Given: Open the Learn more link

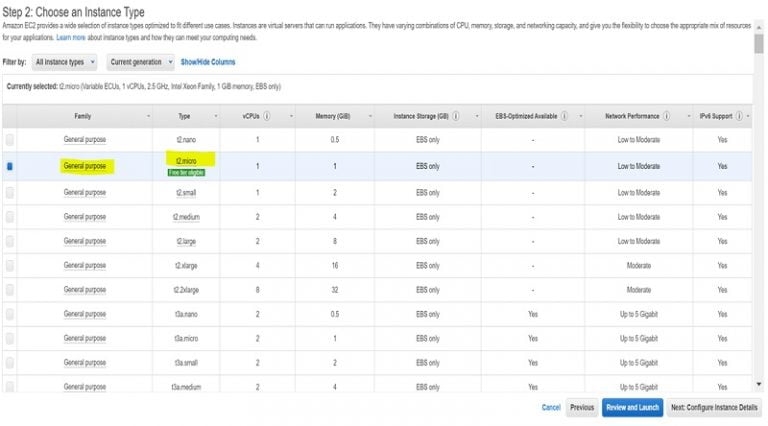Looking at the screenshot, I should click(71, 38).
